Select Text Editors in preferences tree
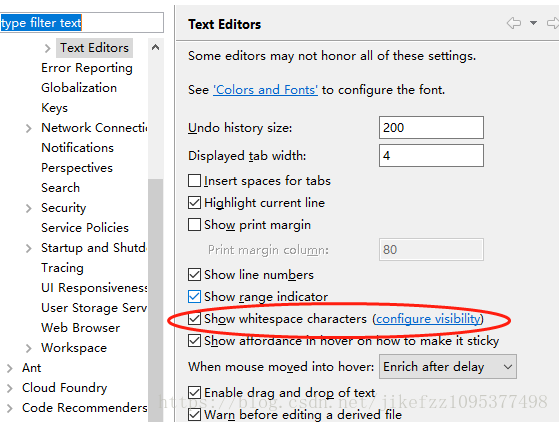This screenshot has width=559, height=422. (94, 48)
